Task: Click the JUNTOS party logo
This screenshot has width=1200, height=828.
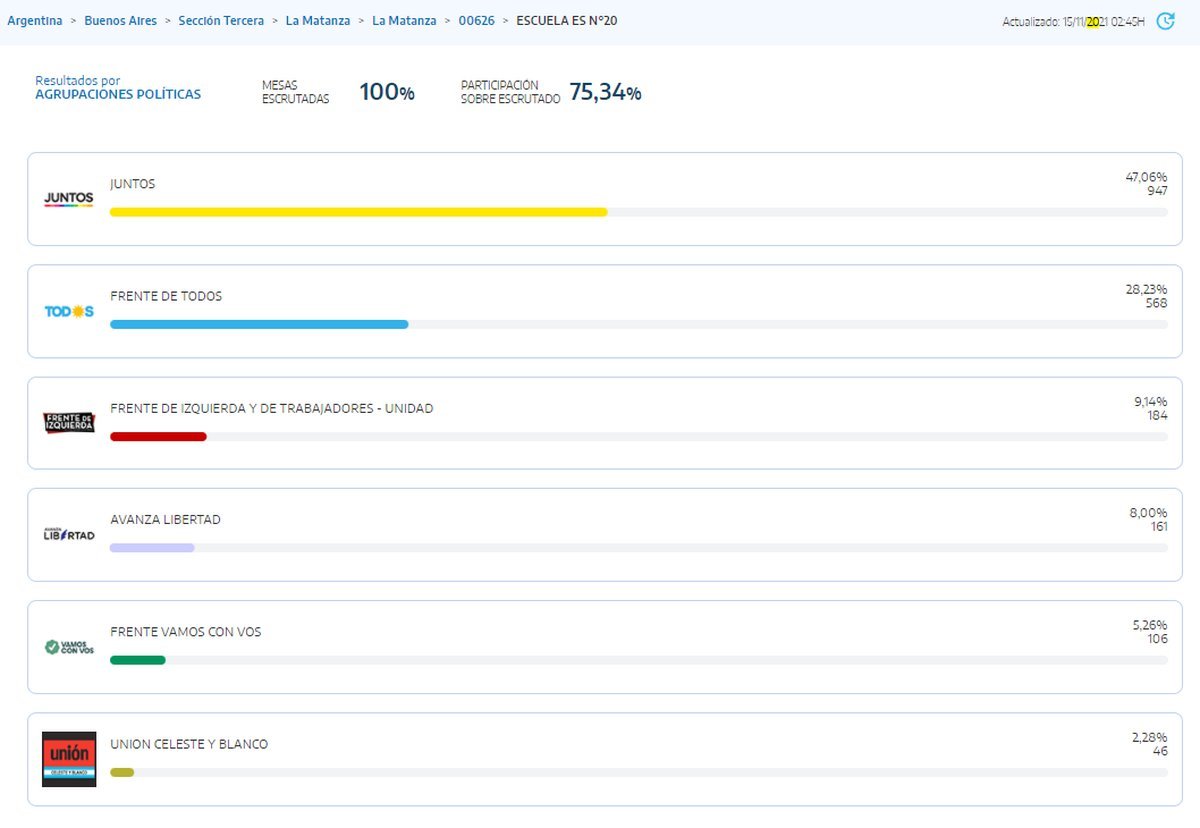Action: coord(69,199)
